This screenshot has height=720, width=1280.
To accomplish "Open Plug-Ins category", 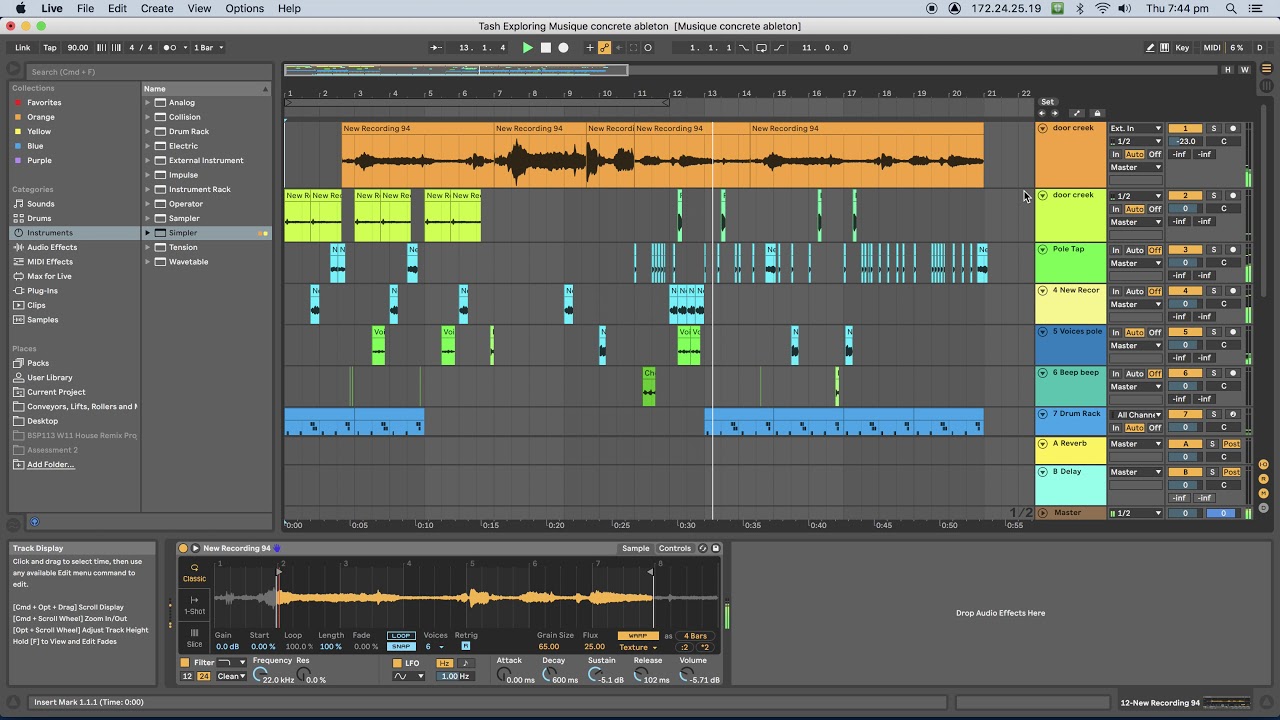I will (42, 290).
